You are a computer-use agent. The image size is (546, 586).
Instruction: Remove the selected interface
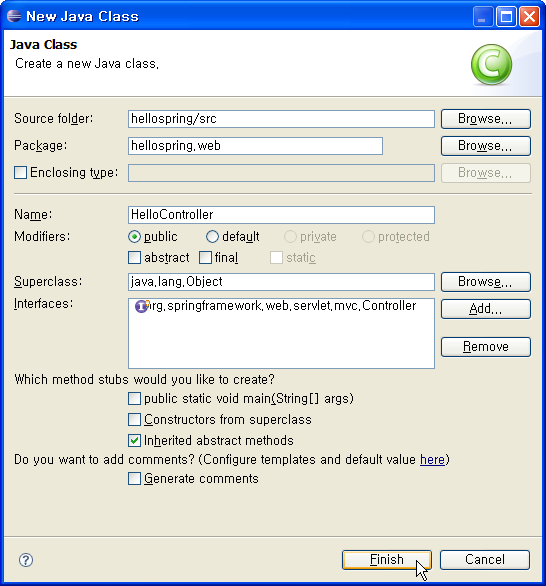[x=485, y=347]
